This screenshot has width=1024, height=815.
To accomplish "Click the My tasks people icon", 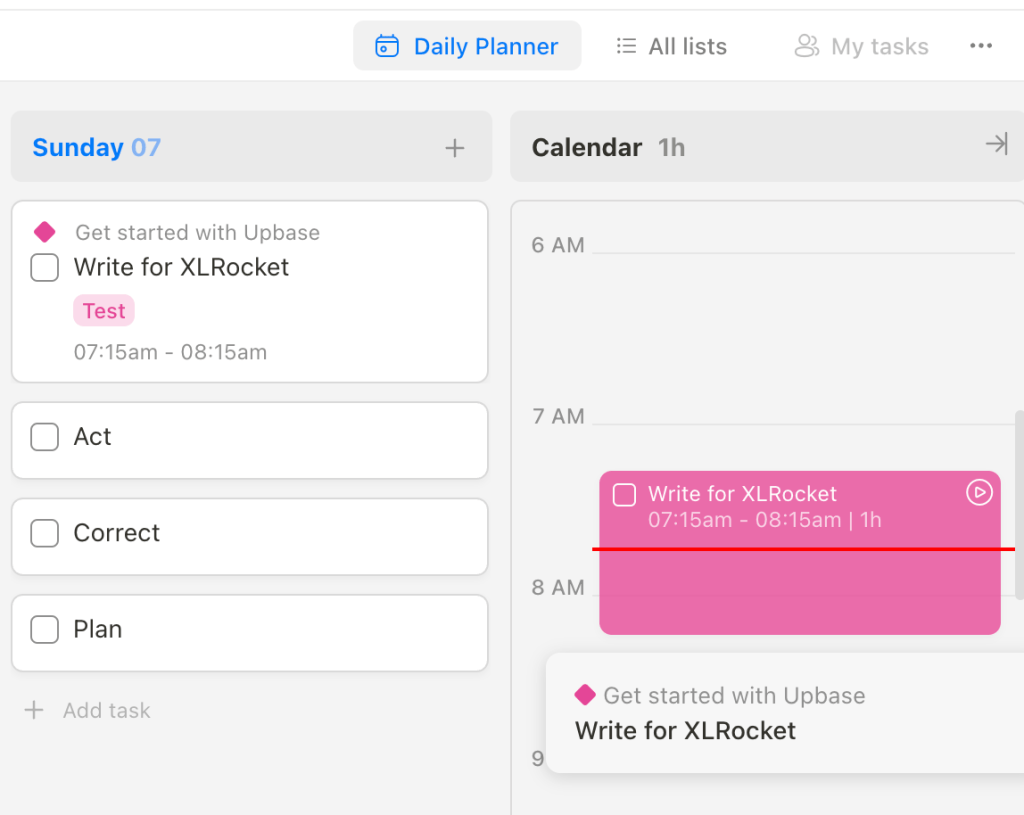I will (806, 46).
